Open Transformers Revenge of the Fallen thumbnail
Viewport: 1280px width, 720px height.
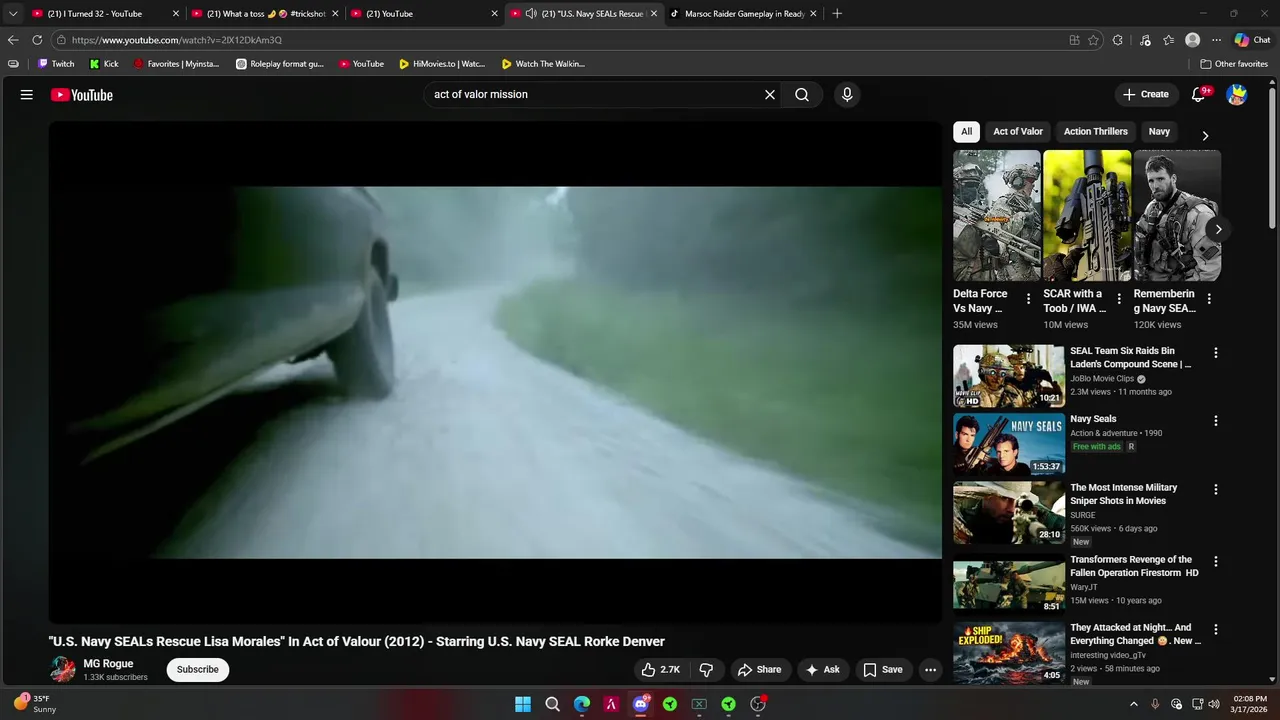[1009, 585]
